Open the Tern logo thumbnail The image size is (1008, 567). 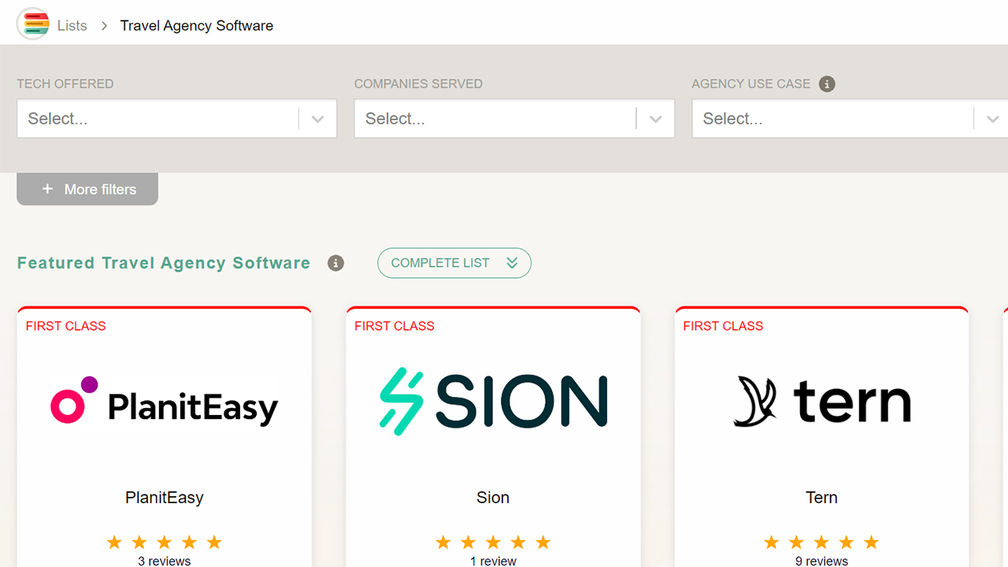pyautogui.click(x=822, y=402)
